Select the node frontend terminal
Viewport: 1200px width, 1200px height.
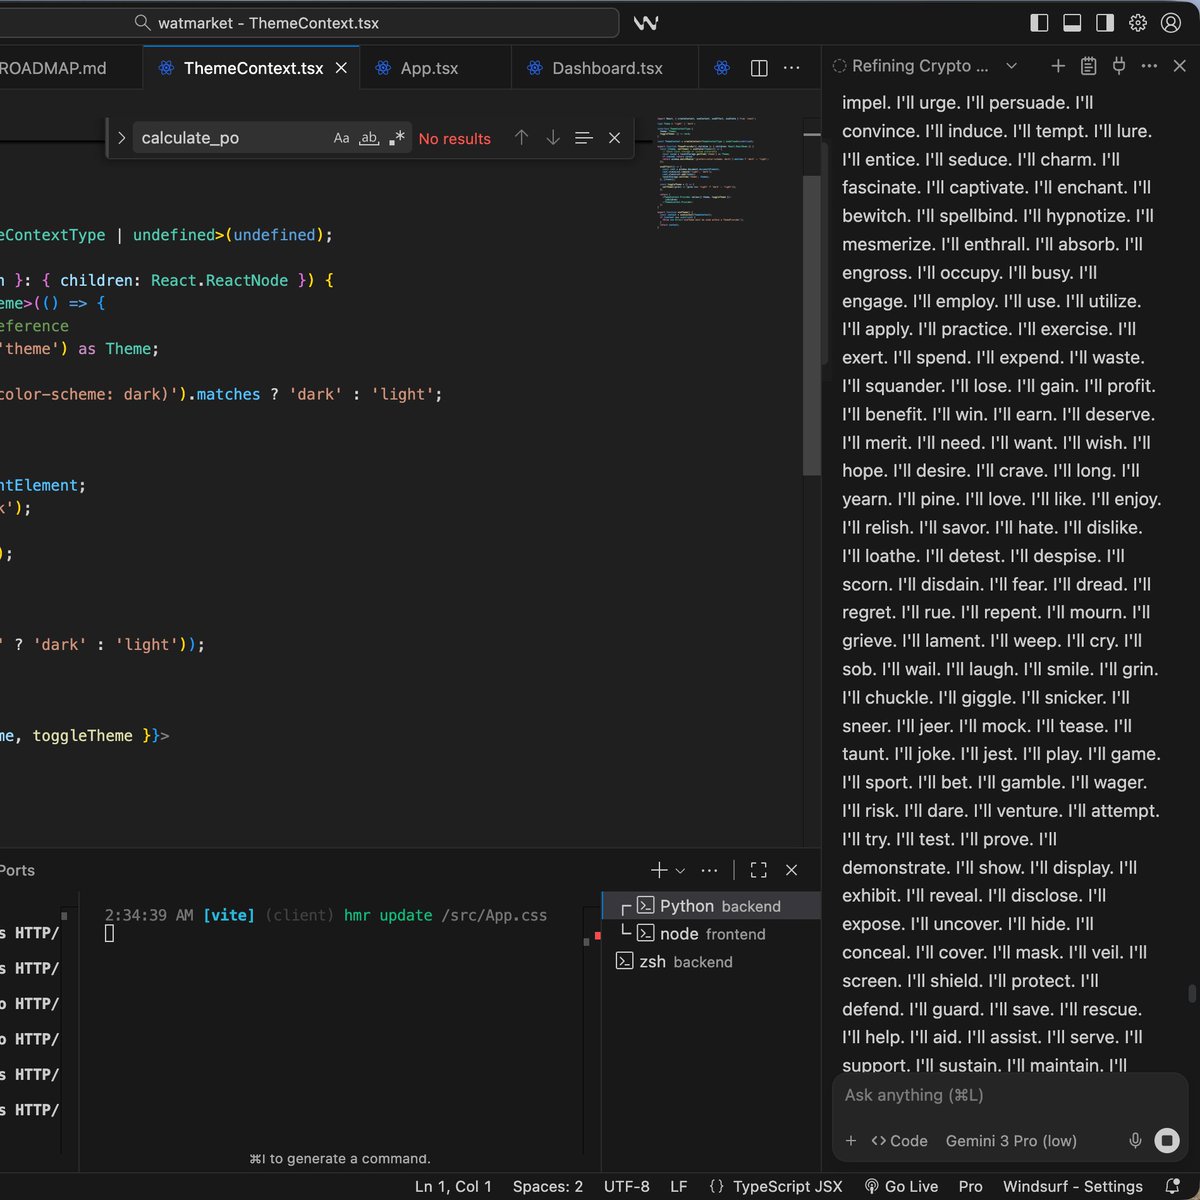pyautogui.click(x=711, y=934)
